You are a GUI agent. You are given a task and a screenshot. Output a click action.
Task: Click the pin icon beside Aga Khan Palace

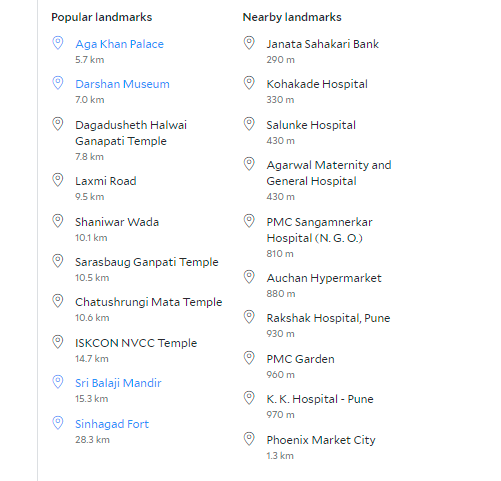tap(58, 43)
